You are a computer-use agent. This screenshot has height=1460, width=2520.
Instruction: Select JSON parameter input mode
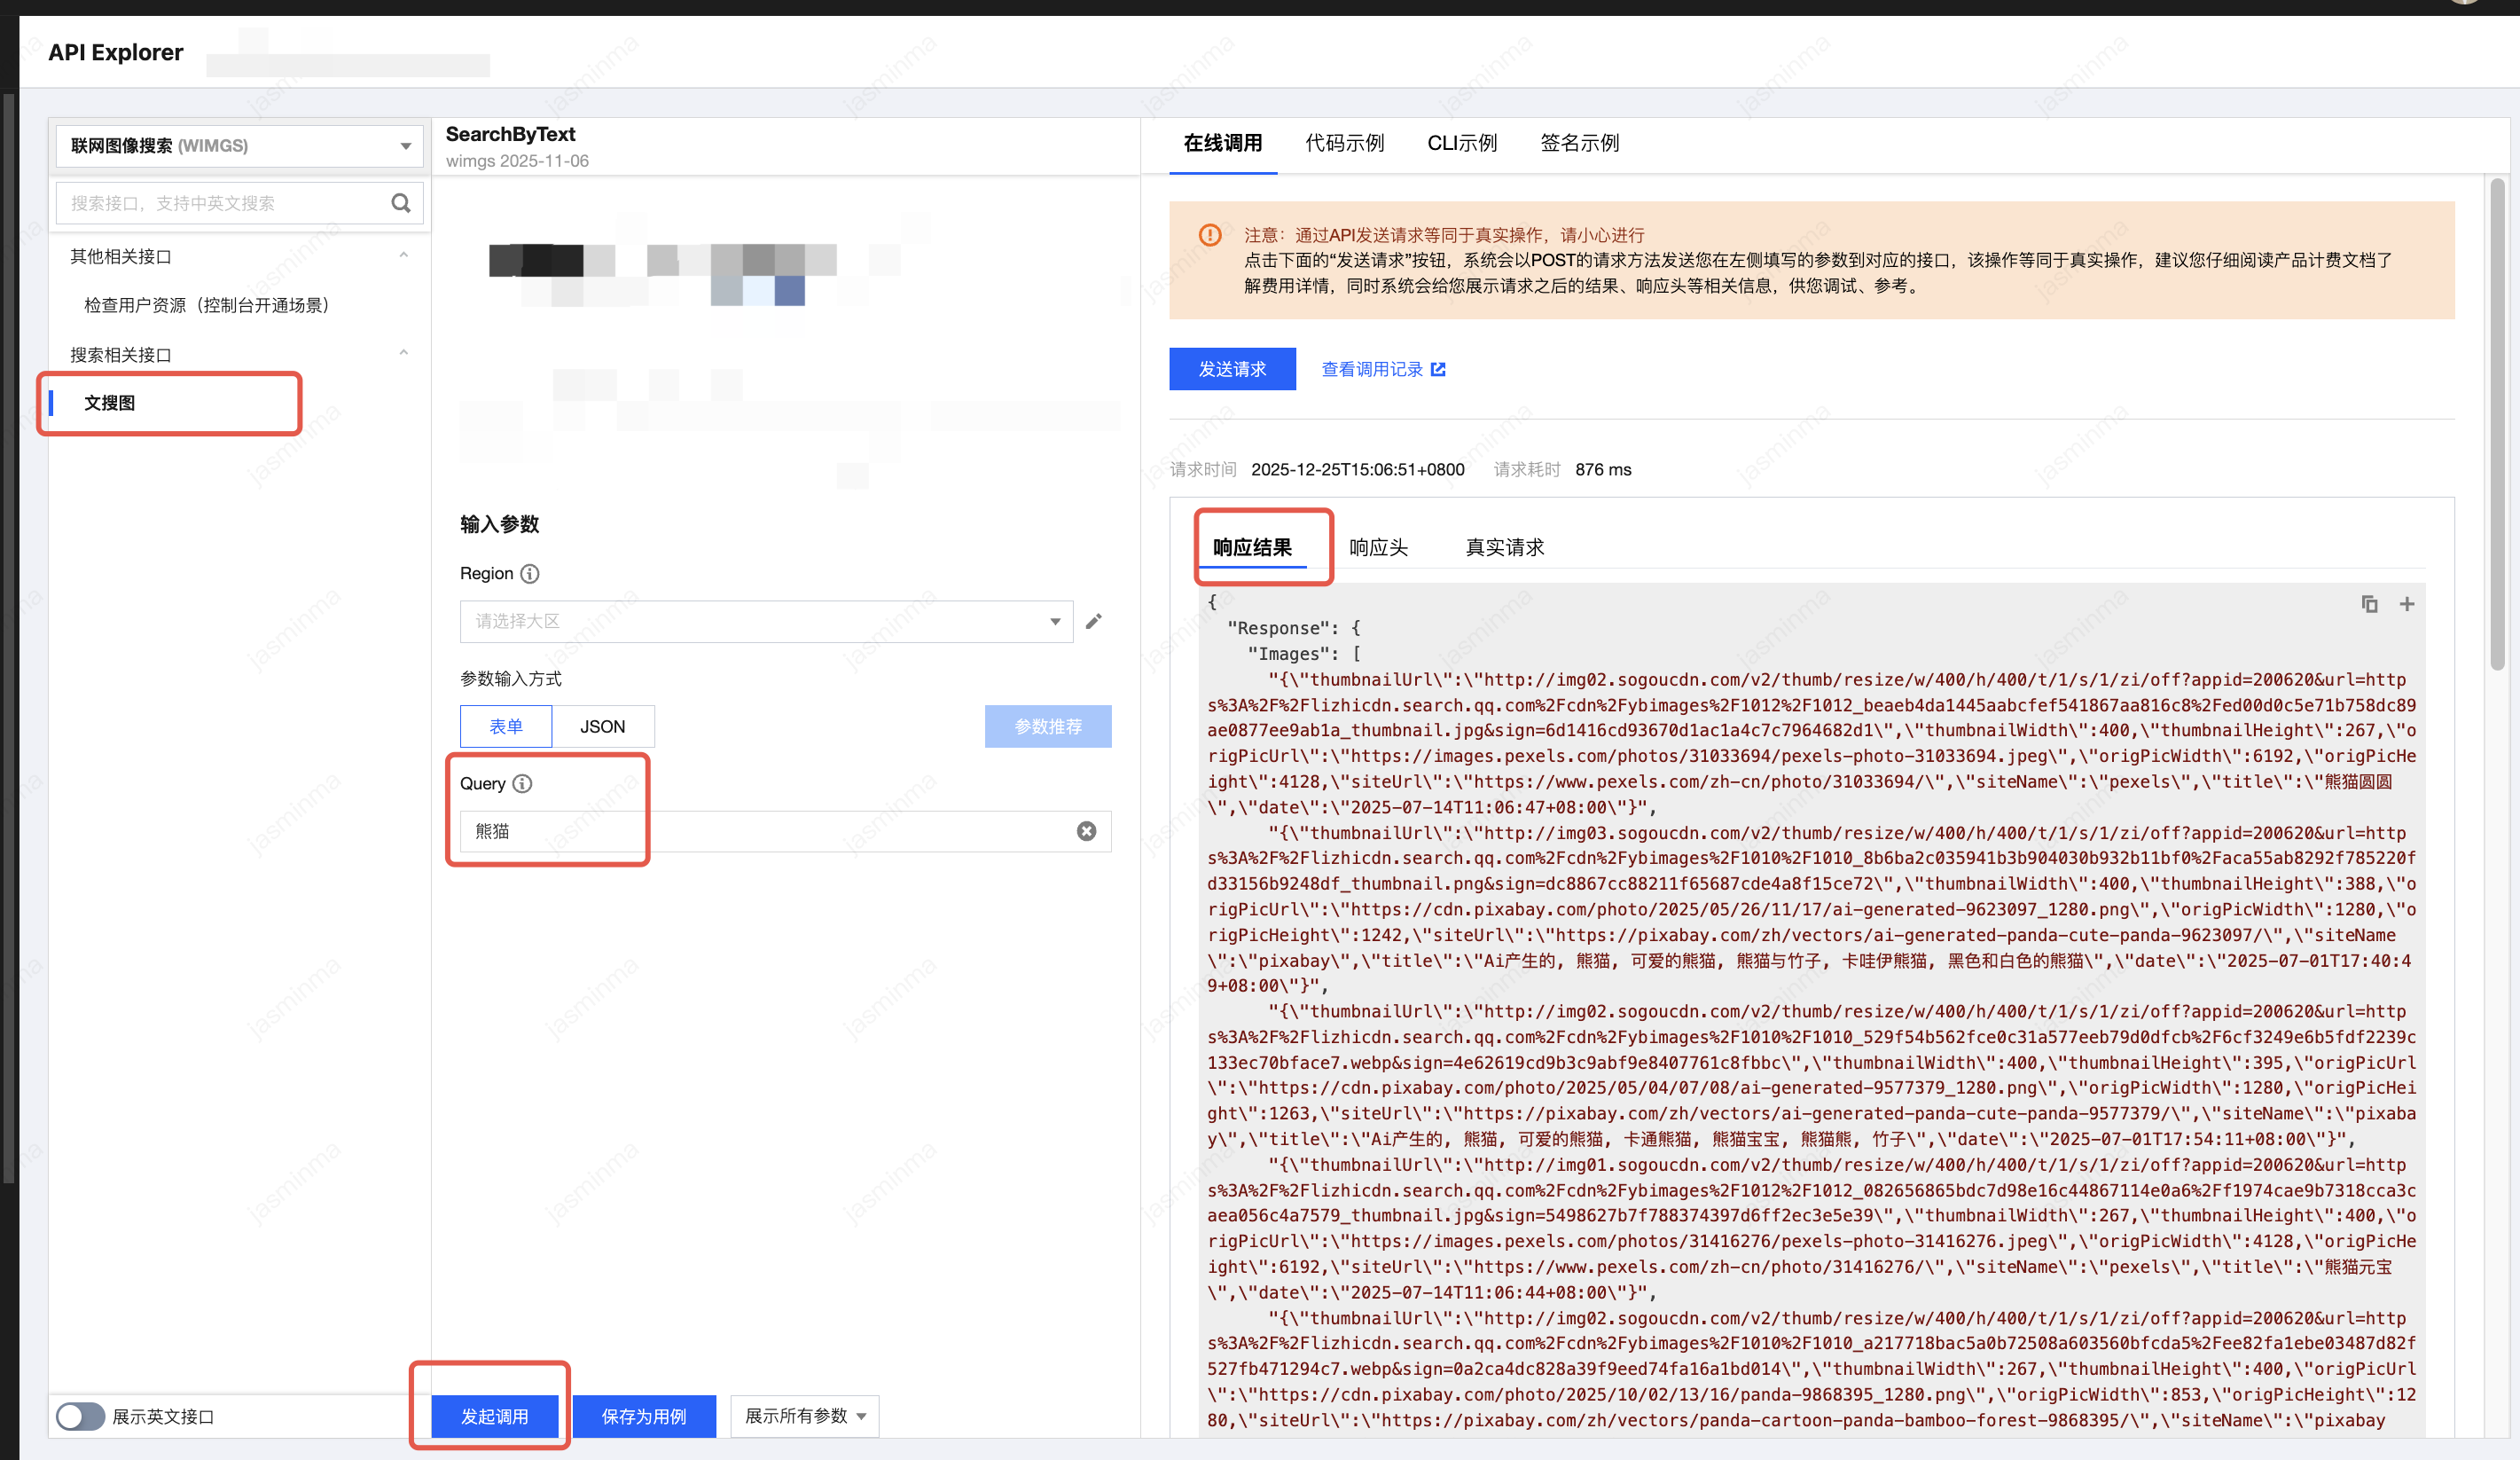coord(602,727)
